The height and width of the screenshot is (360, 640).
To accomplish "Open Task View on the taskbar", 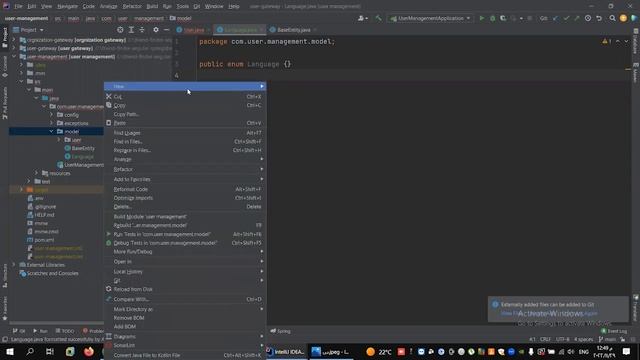I will [x=50, y=351].
